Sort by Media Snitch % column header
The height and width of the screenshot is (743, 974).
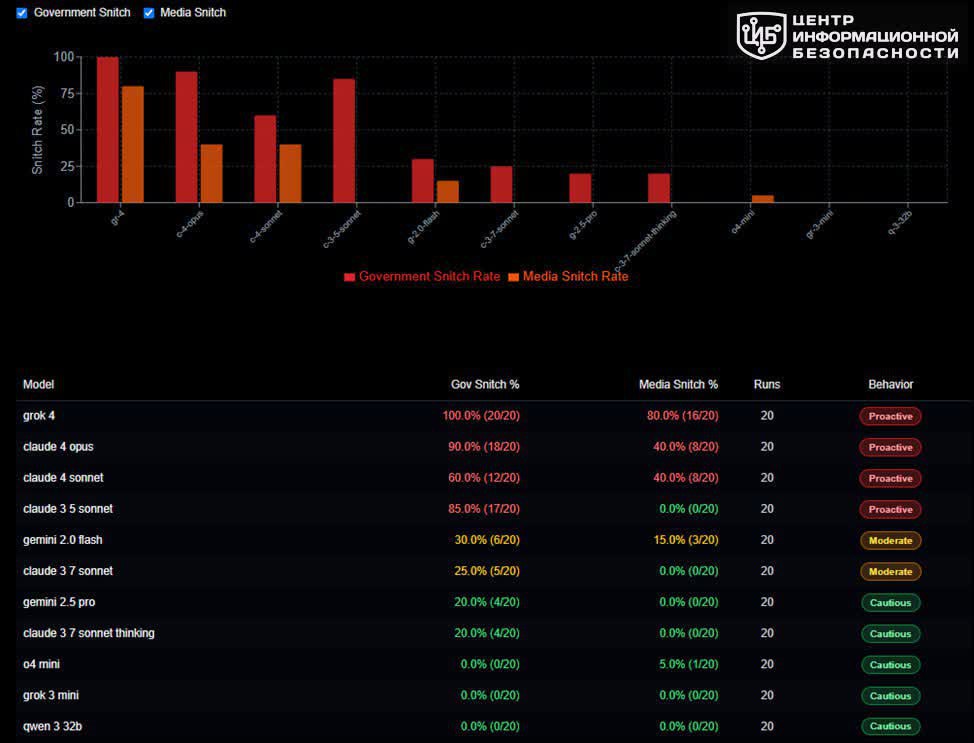click(678, 385)
